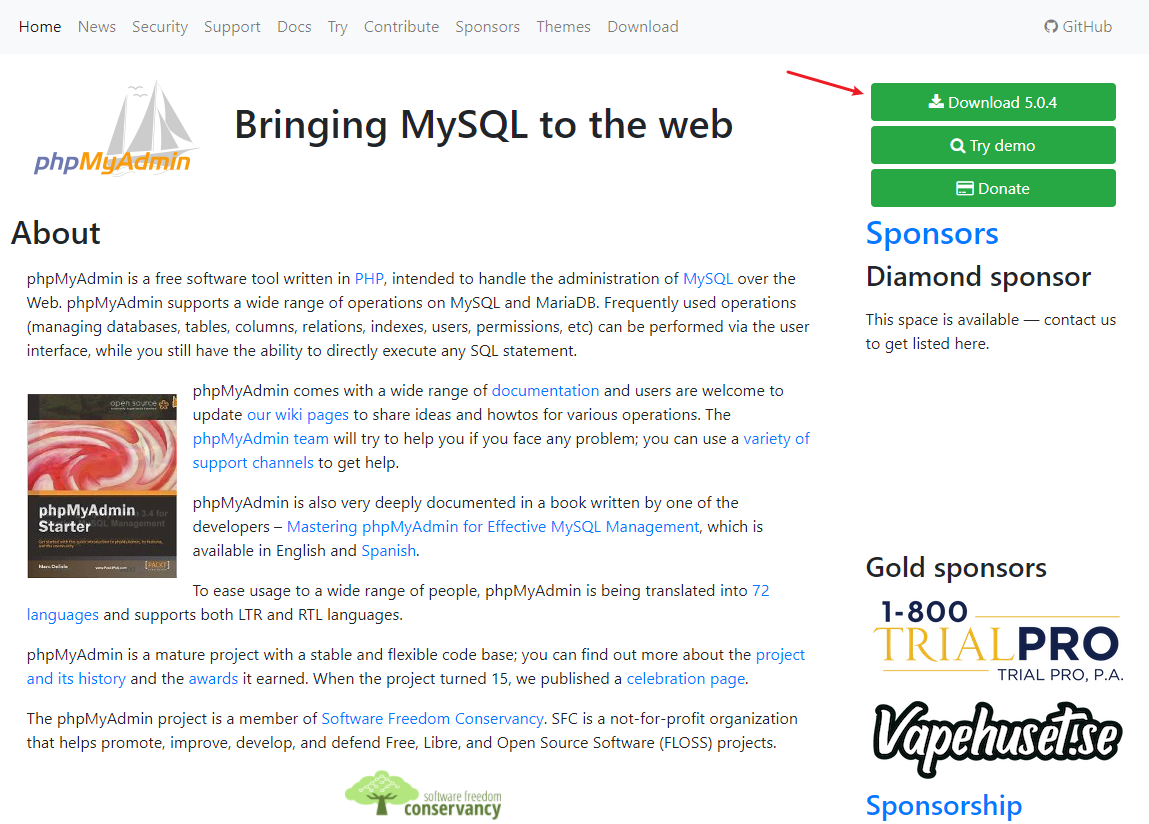Click the Sponsors heading link
1149x824 pixels.
coord(932,233)
